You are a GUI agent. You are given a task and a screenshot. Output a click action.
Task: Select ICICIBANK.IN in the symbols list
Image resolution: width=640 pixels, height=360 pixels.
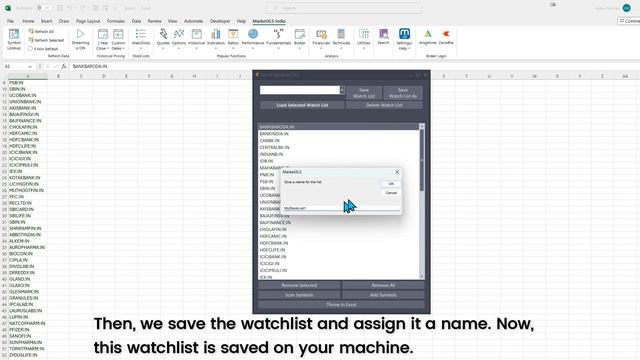(338, 257)
